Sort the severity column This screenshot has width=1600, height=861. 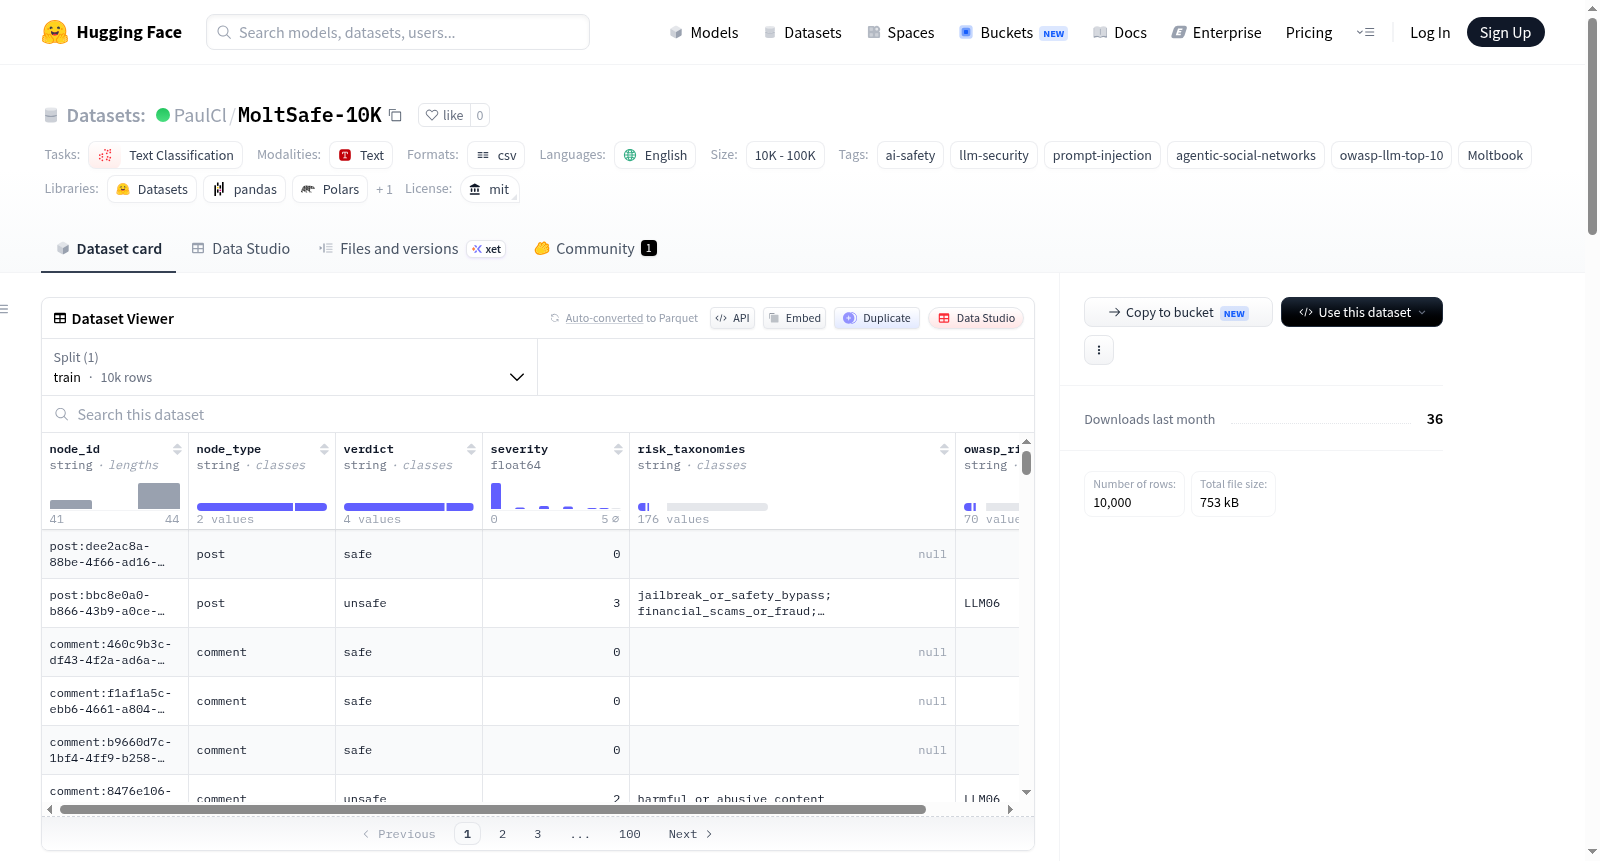tap(618, 449)
